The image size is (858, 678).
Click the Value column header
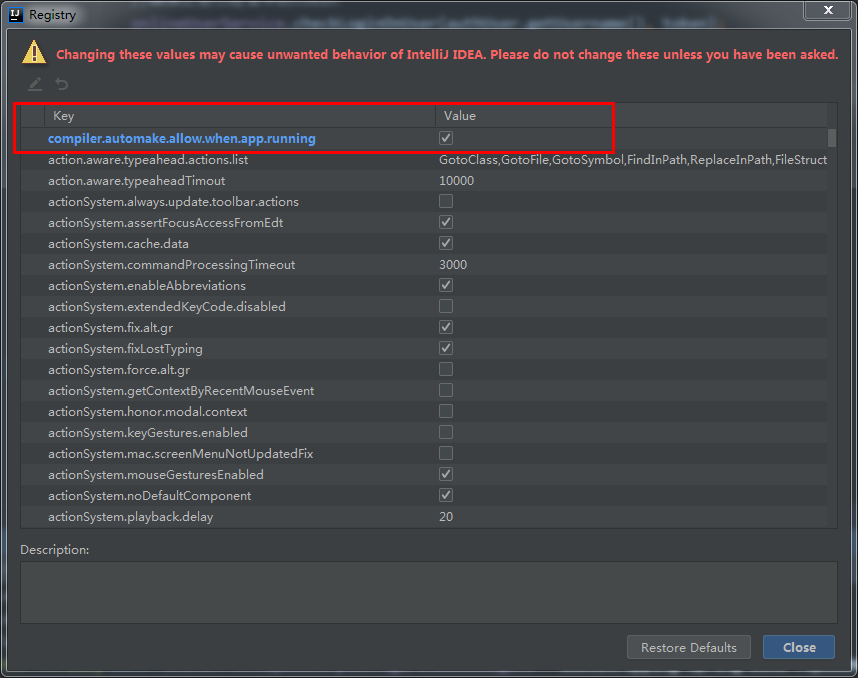coord(631,115)
